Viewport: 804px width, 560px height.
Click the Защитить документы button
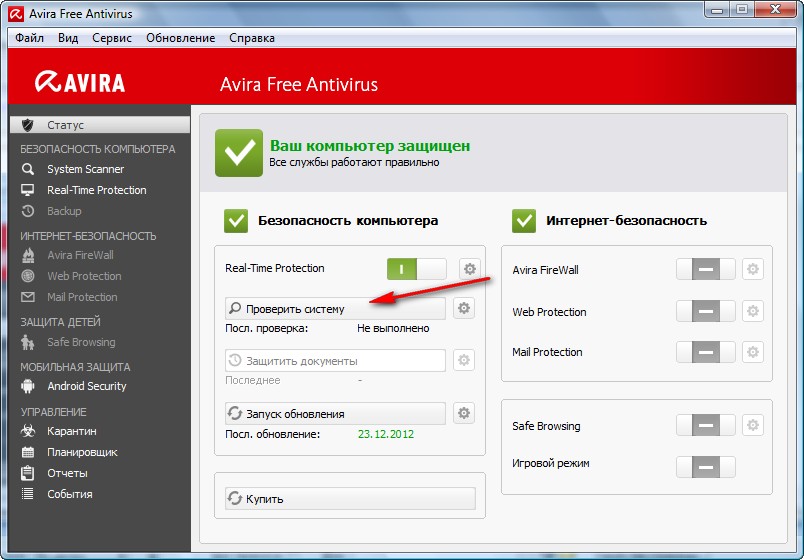click(335, 361)
